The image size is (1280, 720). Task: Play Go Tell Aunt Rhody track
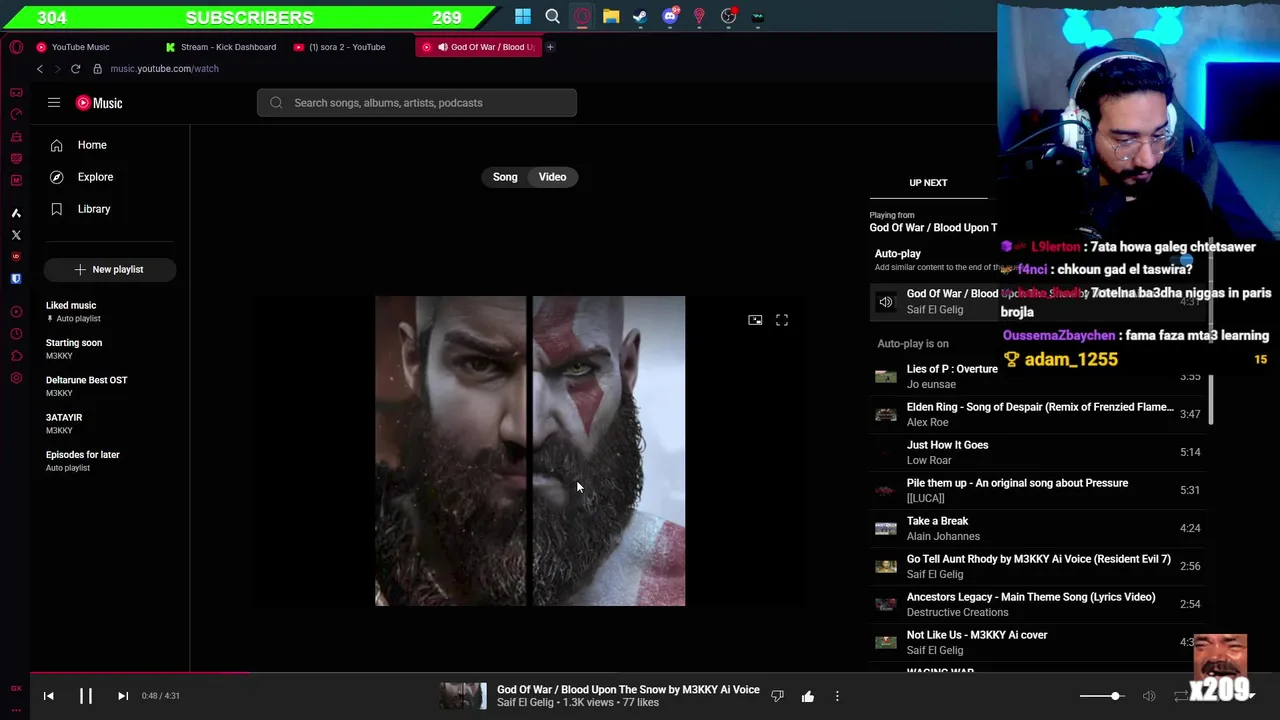click(1038, 566)
